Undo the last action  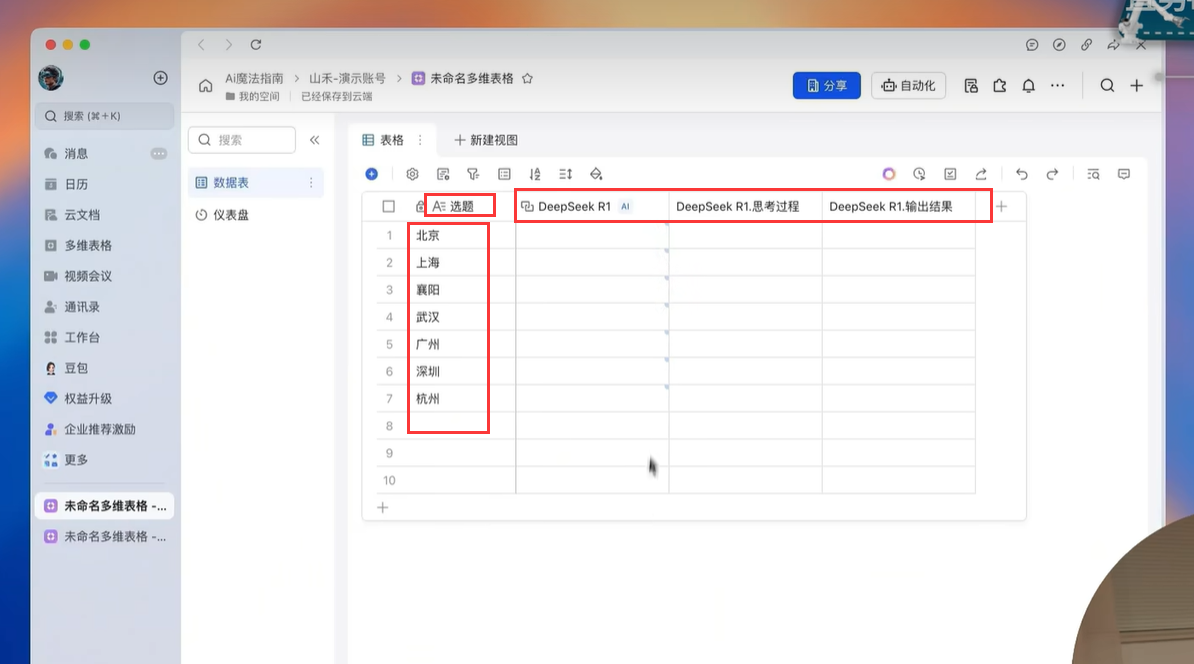coord(1022,174)
